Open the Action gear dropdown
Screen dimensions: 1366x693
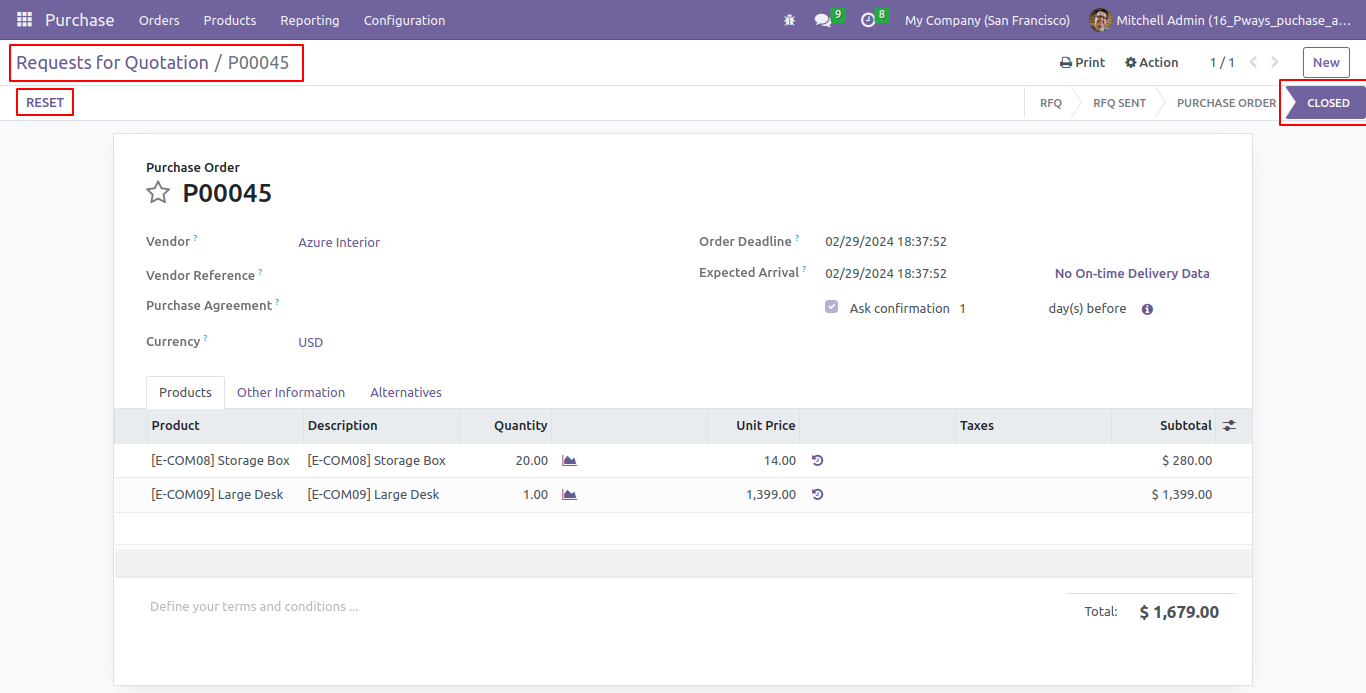(x=1151, y=62)
